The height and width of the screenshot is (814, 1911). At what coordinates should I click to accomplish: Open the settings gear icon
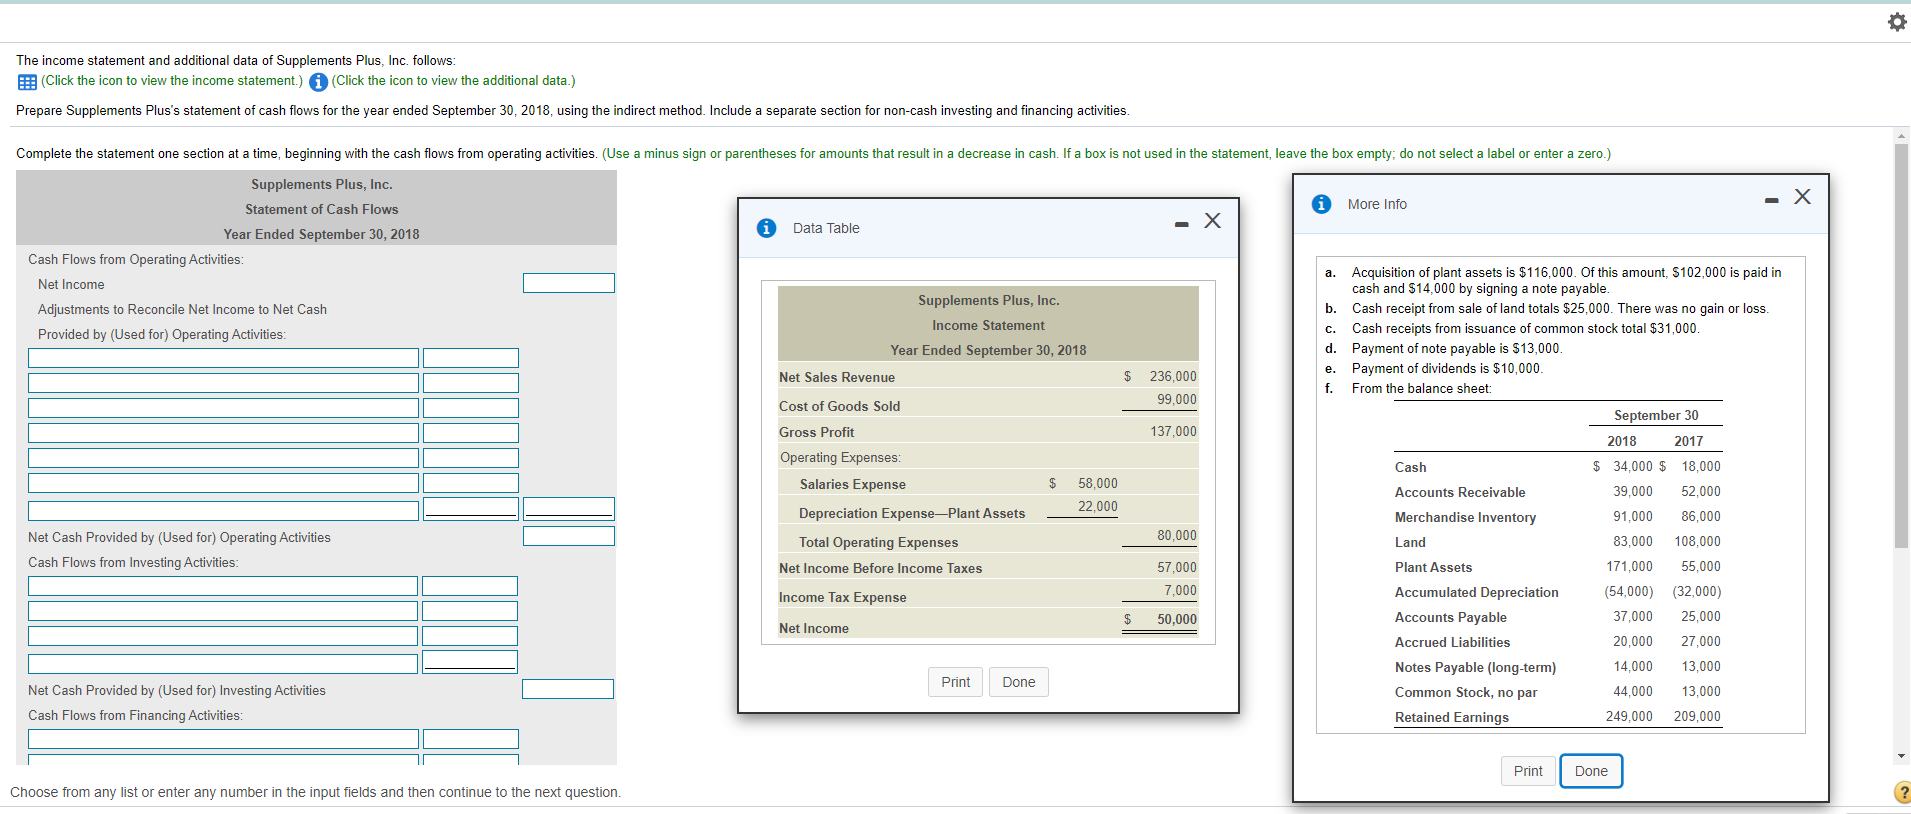coord(1896,22)
